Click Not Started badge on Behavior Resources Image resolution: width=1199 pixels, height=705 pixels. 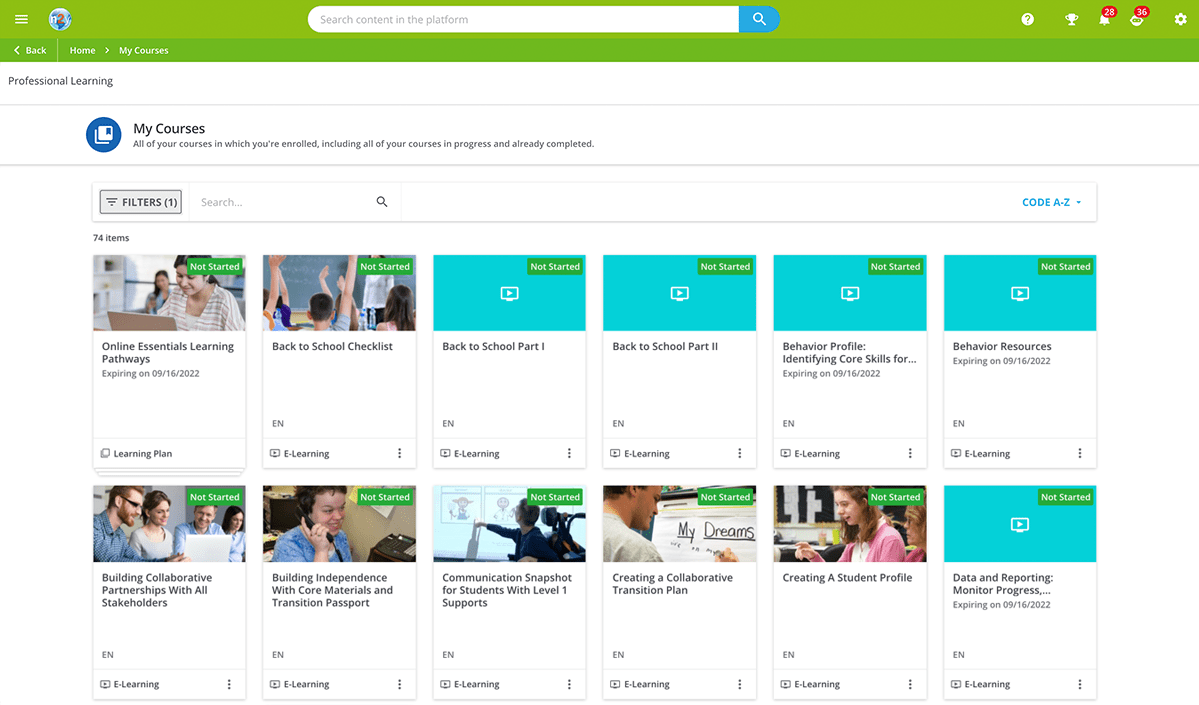(1065, 267)
